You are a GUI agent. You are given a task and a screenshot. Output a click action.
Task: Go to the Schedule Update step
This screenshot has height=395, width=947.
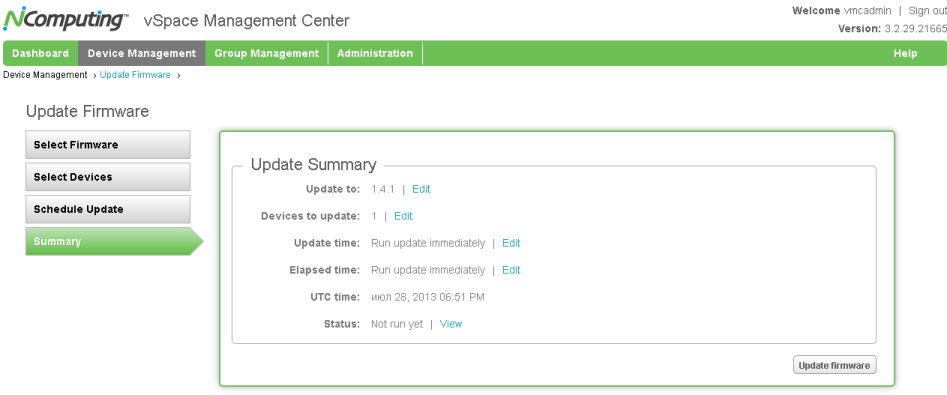pos(108,209)
